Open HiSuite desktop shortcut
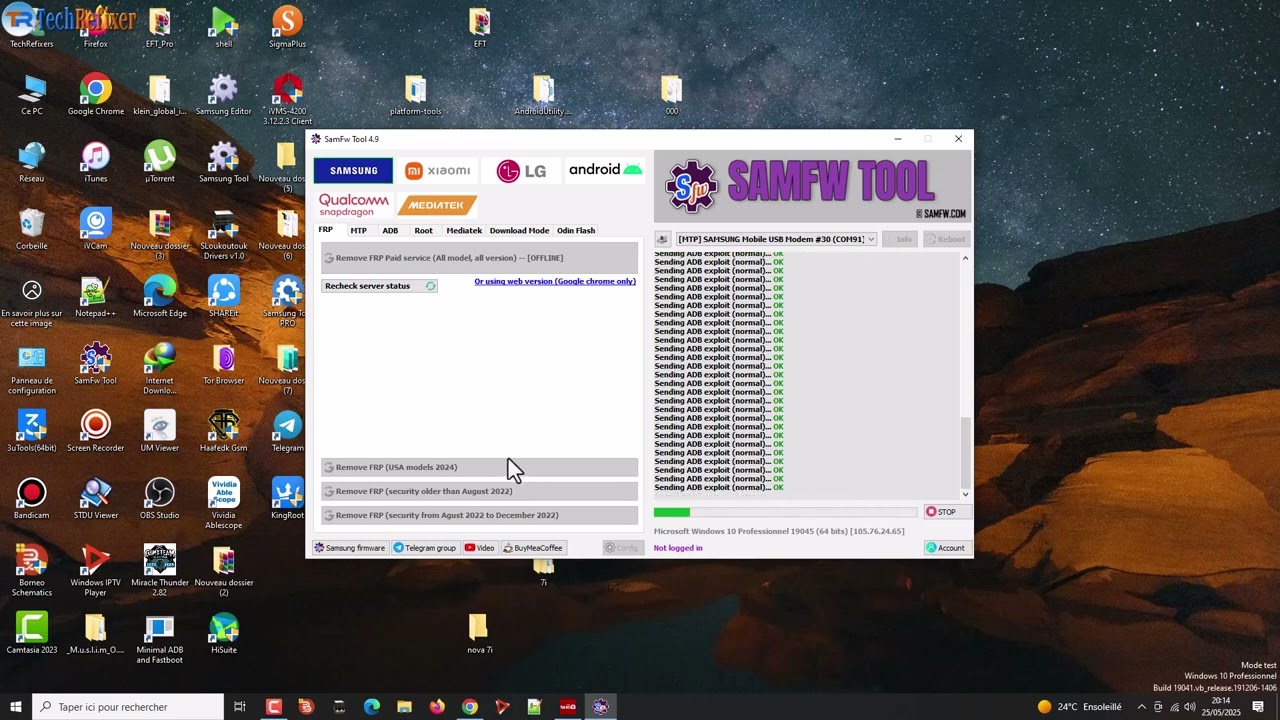The height and width of the screenshot is (720, 1280). 224,633
